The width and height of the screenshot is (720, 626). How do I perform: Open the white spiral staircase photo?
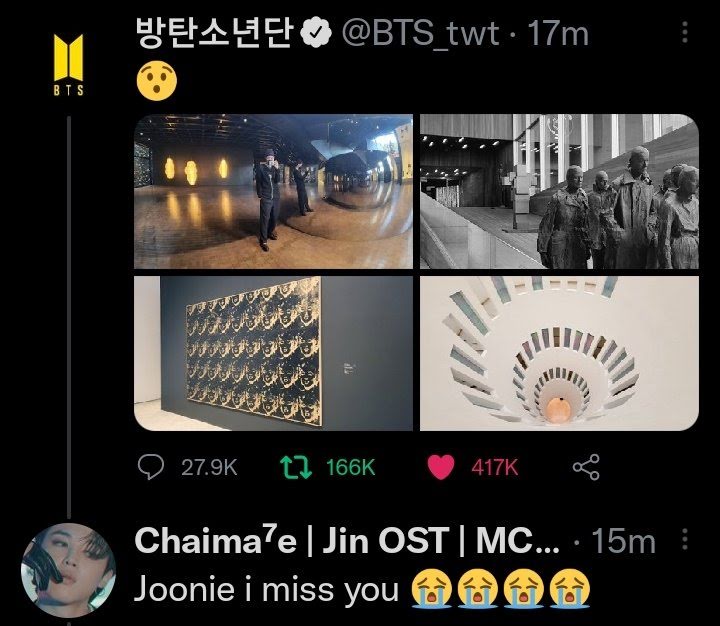(x=559, y=353)
